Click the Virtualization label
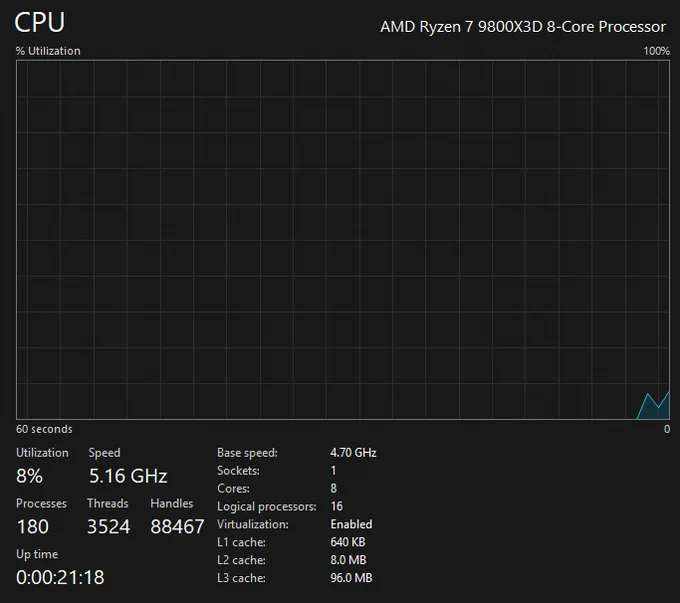 pyautogui.click(x=253, y=524)
